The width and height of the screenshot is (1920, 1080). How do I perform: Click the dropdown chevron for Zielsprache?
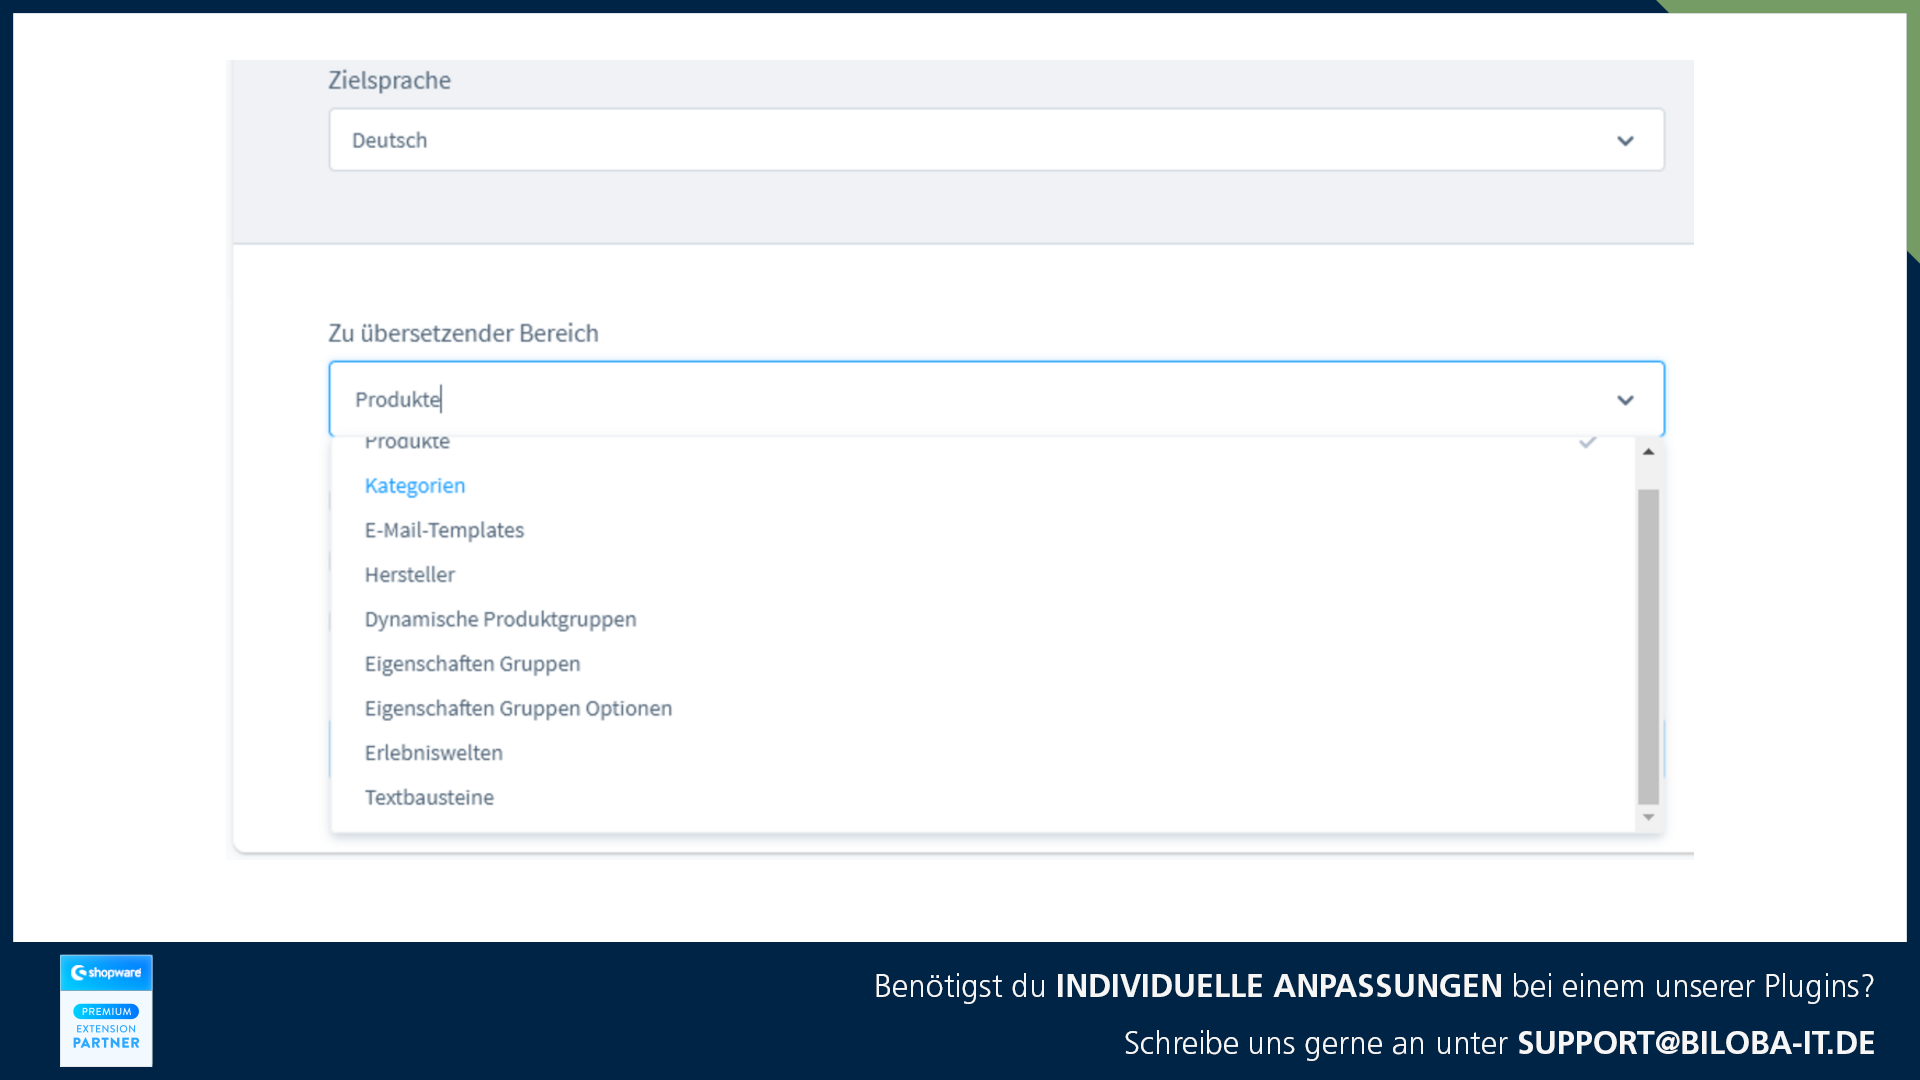[1625, 140]
